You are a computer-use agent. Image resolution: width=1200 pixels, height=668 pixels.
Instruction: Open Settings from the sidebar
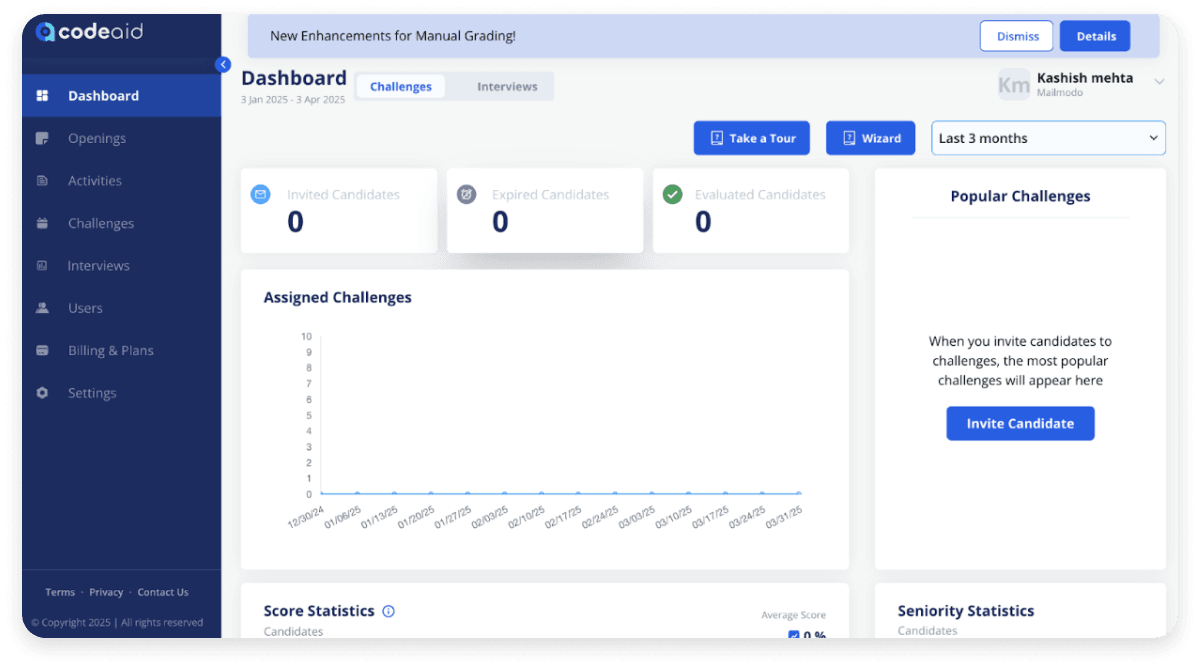(121, 393)
